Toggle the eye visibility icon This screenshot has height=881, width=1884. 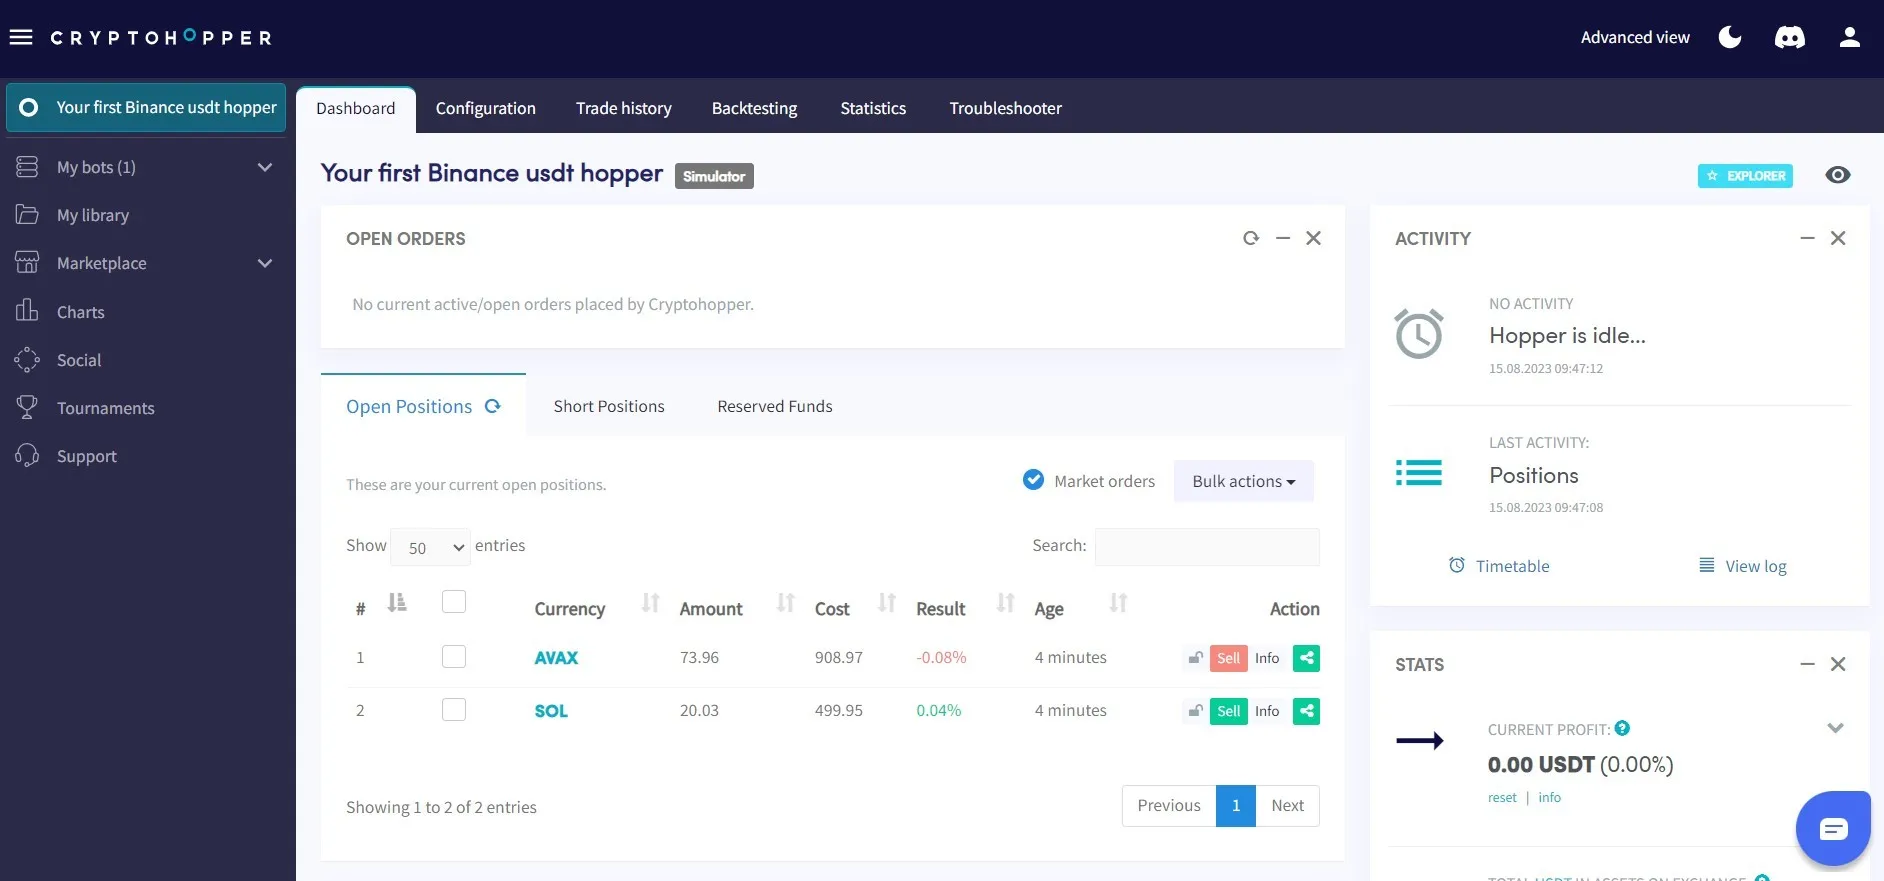pos(1838,175)
